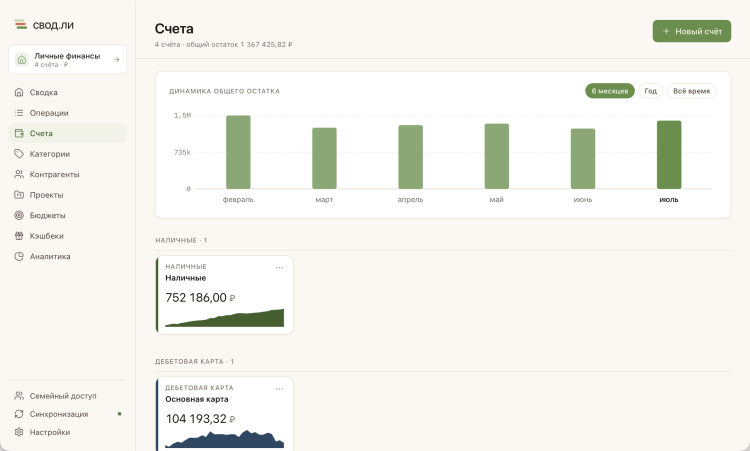Select the Категории tag icon

[19, 154]
